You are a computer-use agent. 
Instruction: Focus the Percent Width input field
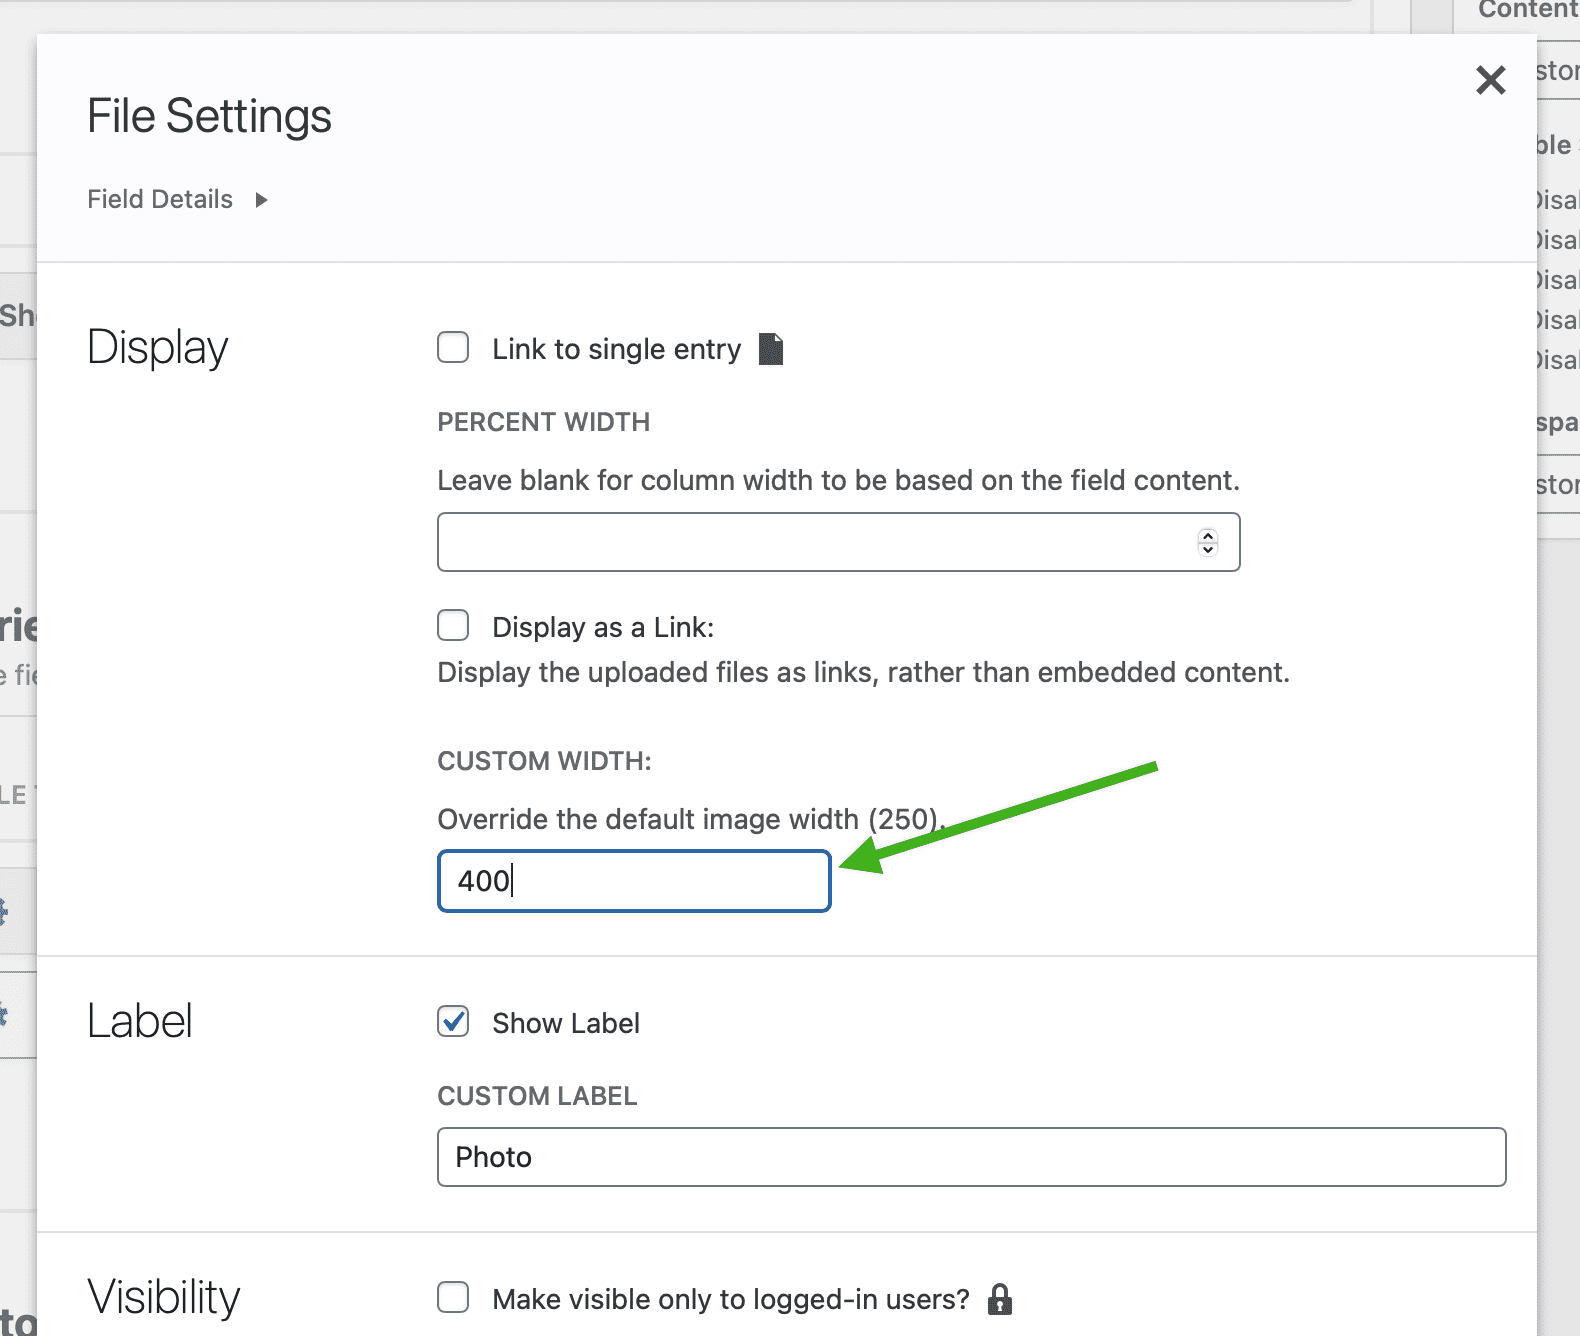coord(838,542)
